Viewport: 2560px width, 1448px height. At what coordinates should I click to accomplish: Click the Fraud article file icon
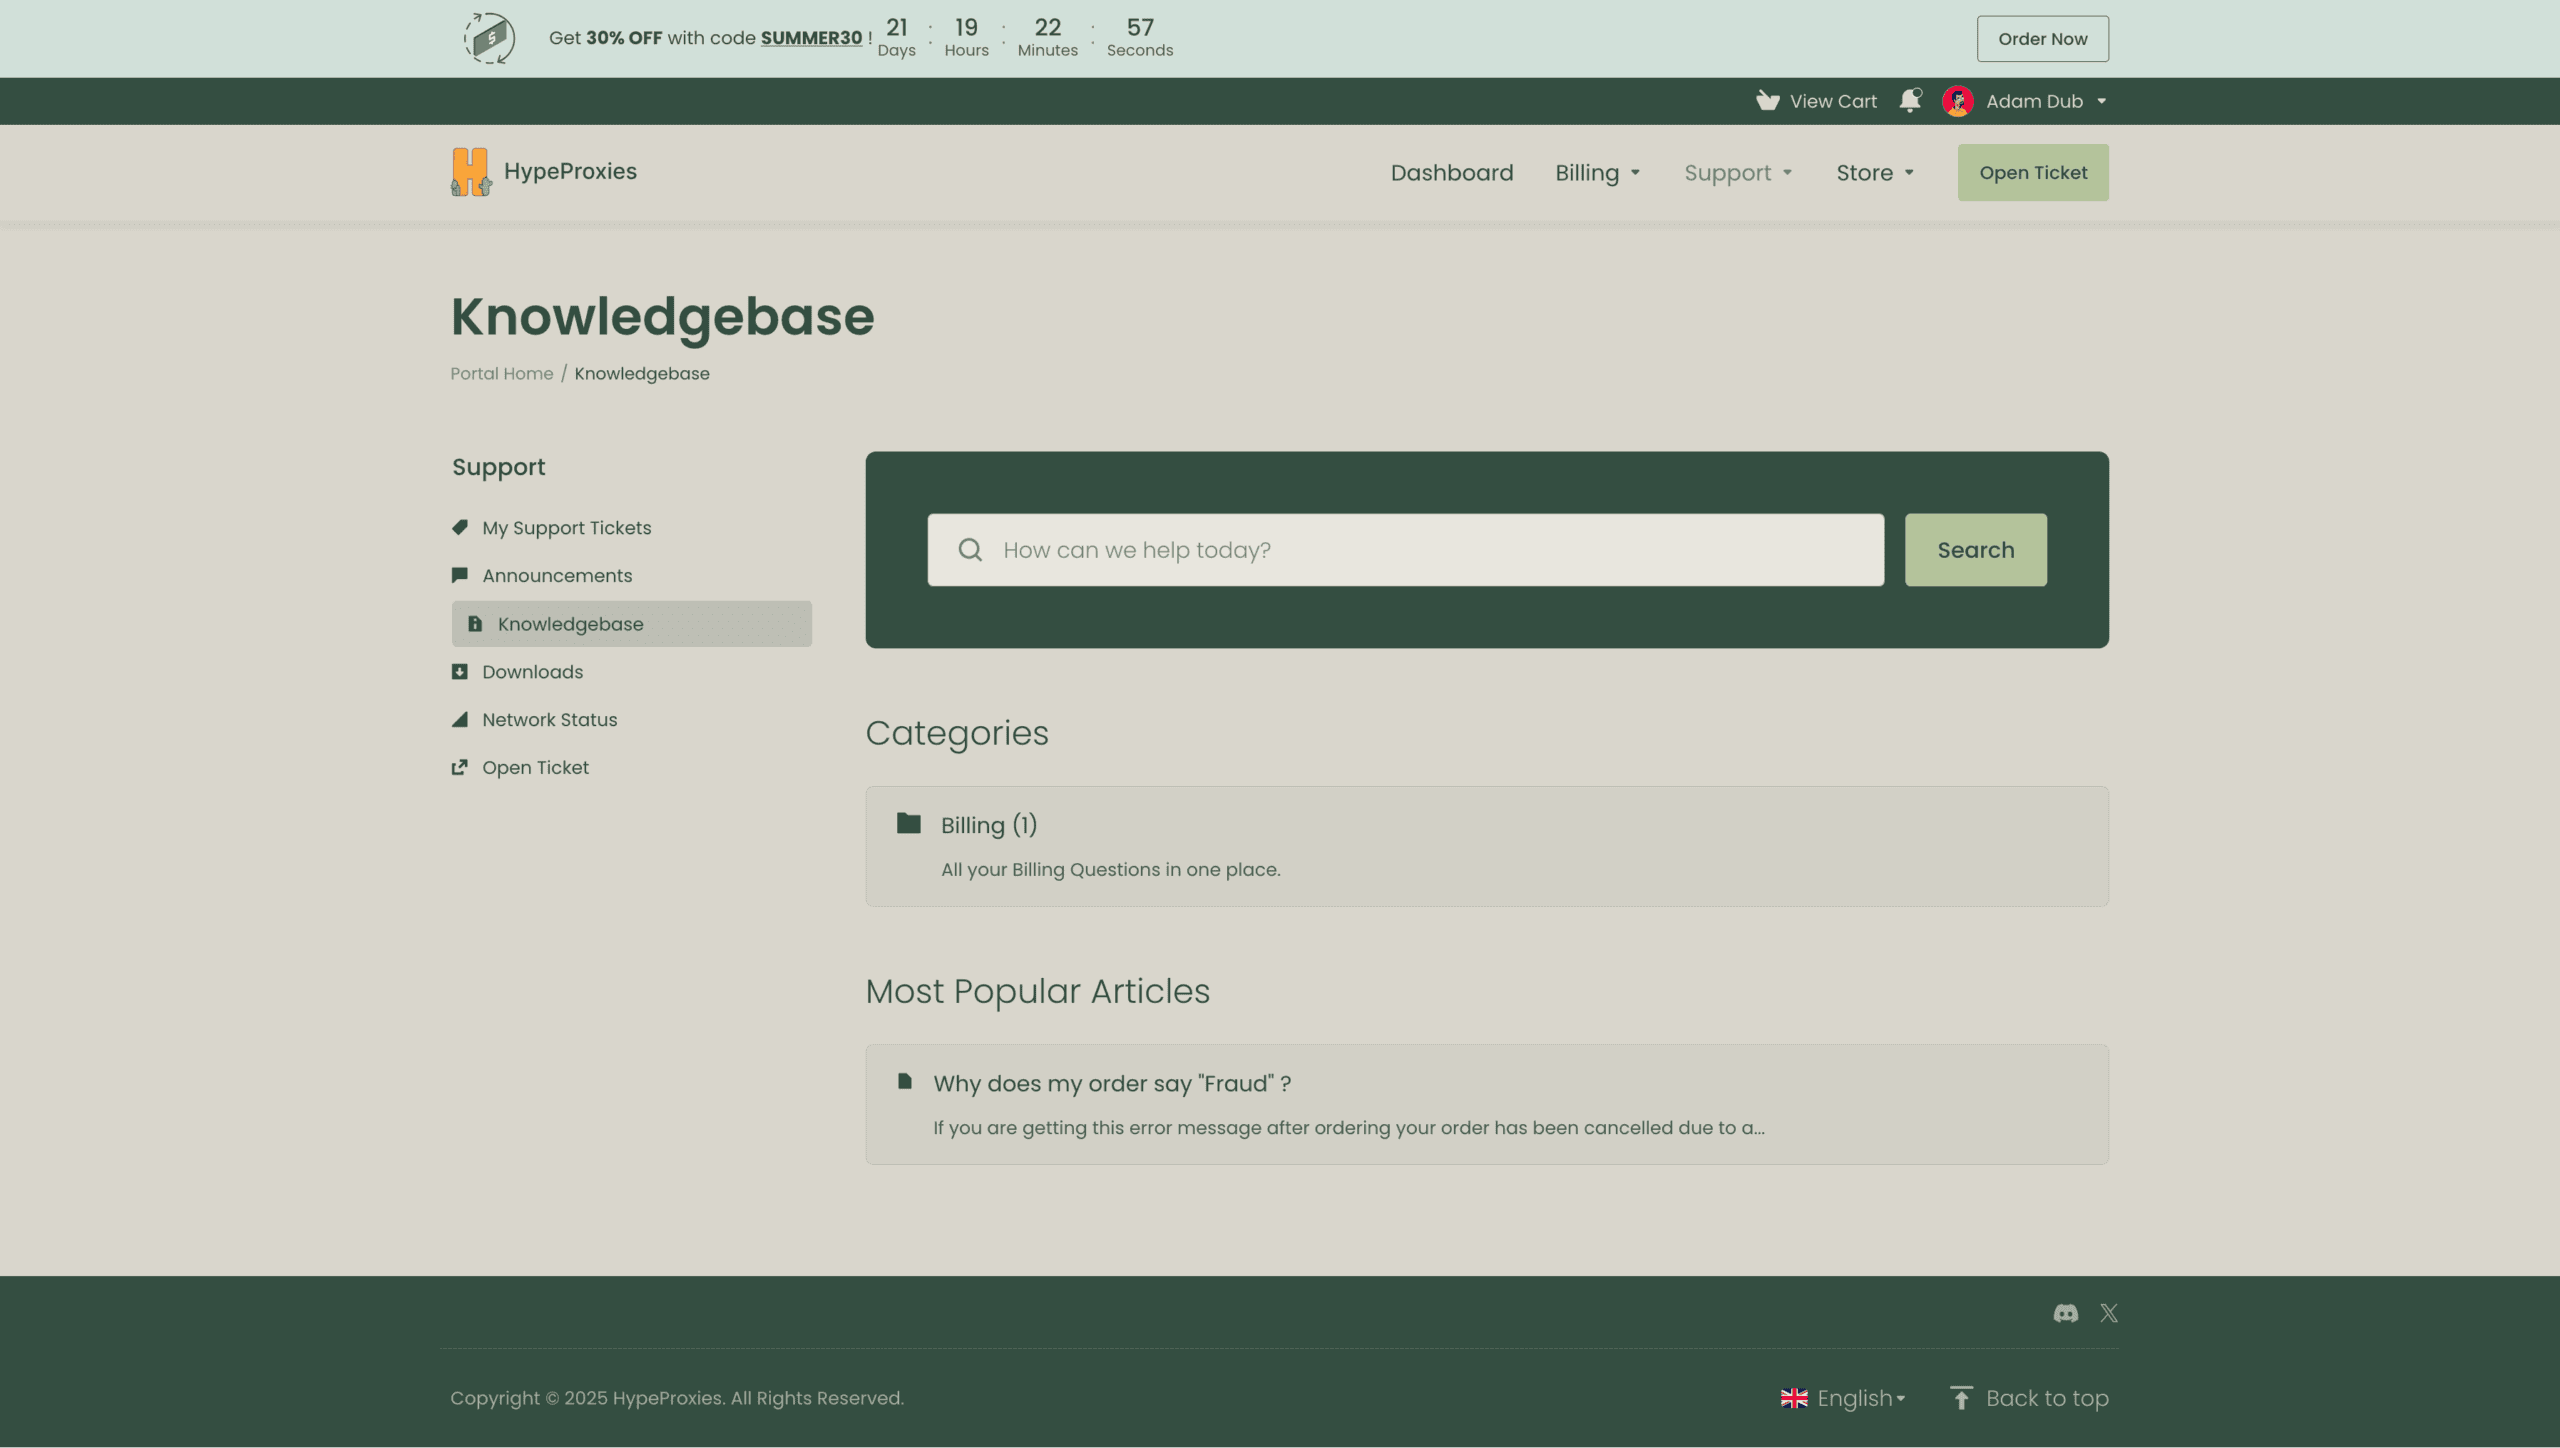(905, 1081)
